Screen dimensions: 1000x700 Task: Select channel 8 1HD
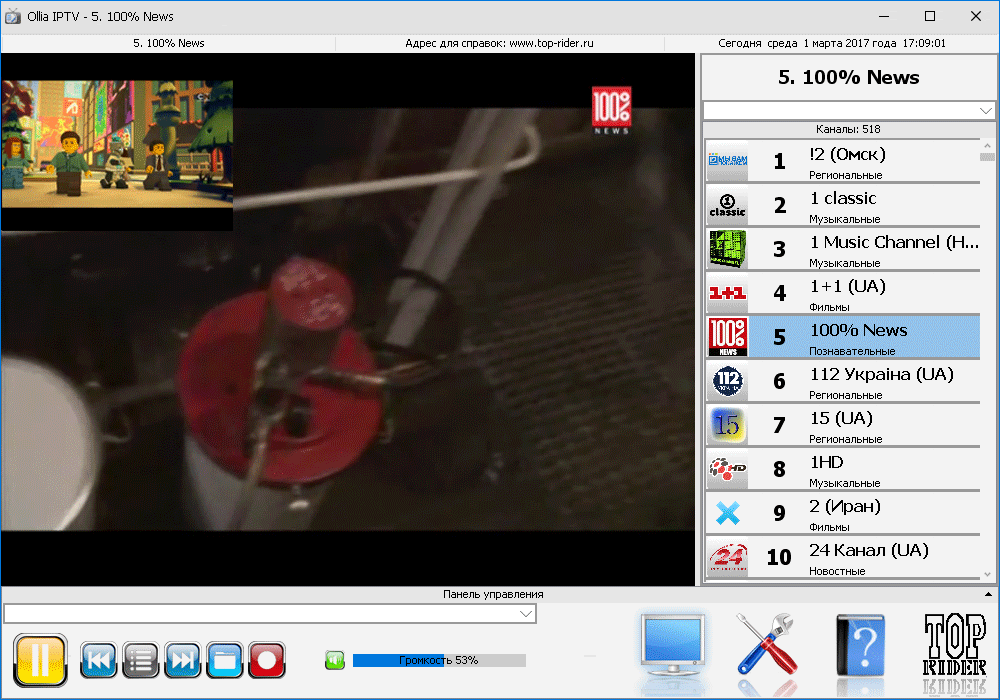(x=843, y=469)
